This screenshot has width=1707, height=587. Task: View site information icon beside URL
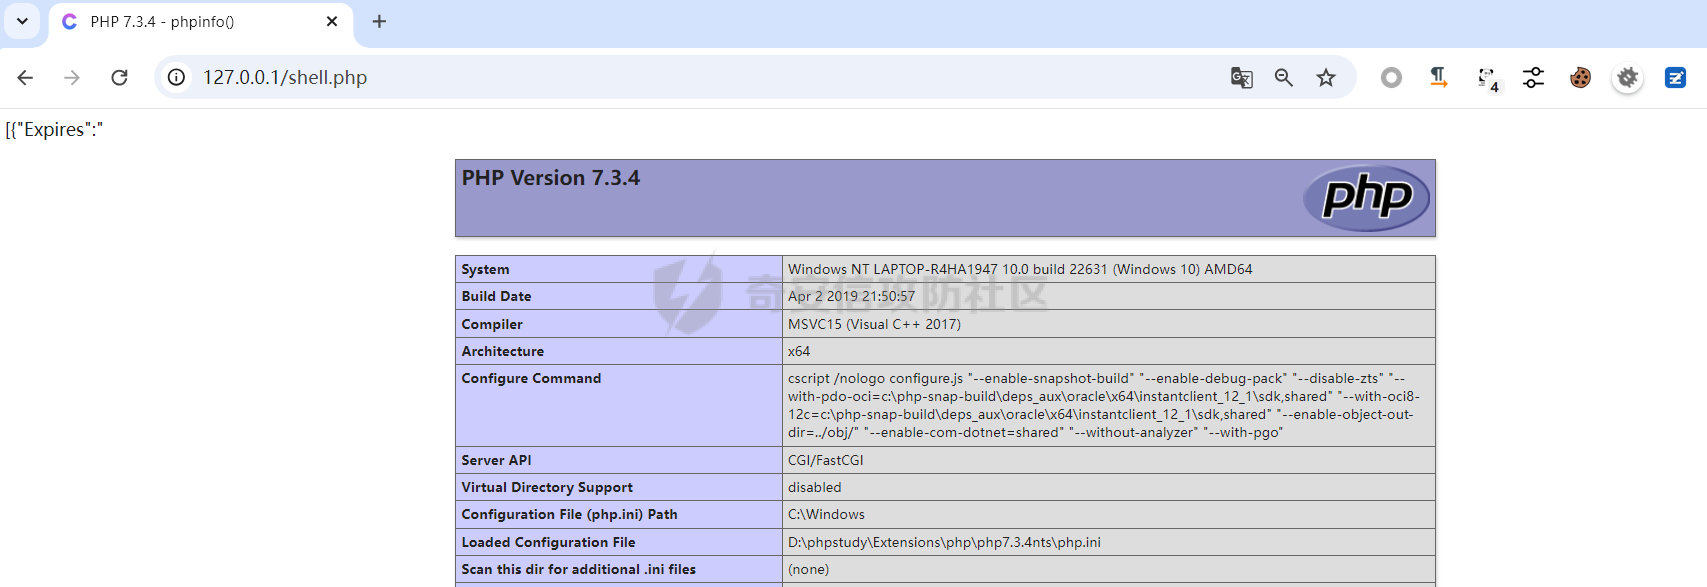tap(177, 78)
